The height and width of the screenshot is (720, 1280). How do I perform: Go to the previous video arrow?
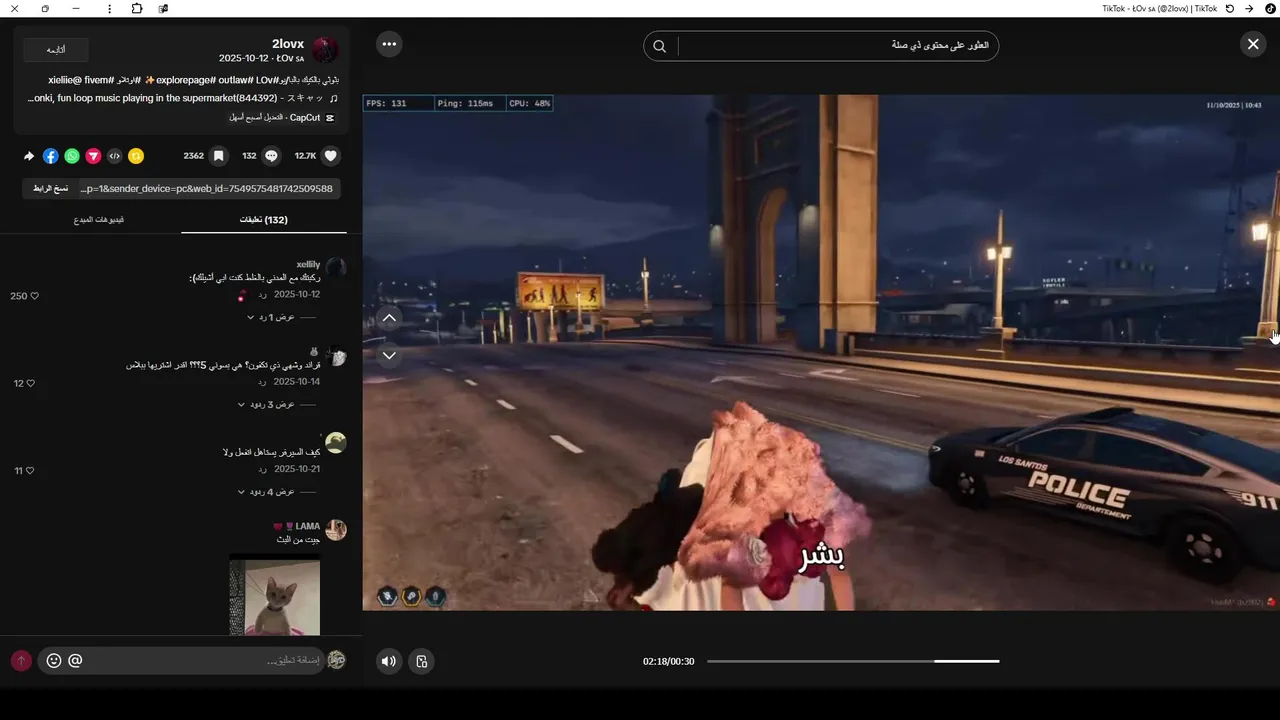389,318
